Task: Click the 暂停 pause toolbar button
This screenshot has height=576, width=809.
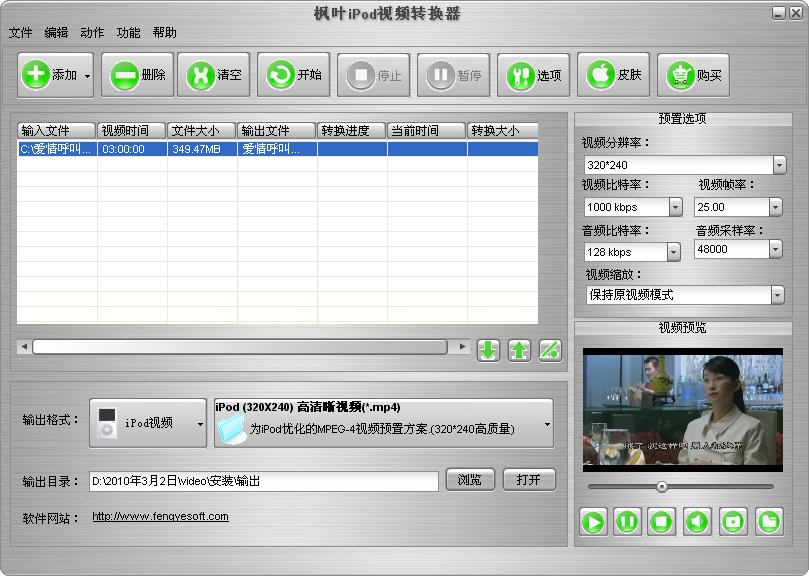Action: click(454, 75)
